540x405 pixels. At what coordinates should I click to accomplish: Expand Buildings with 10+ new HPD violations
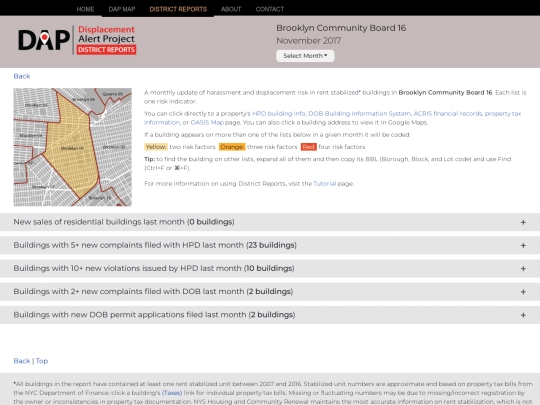tap(270, 268)
